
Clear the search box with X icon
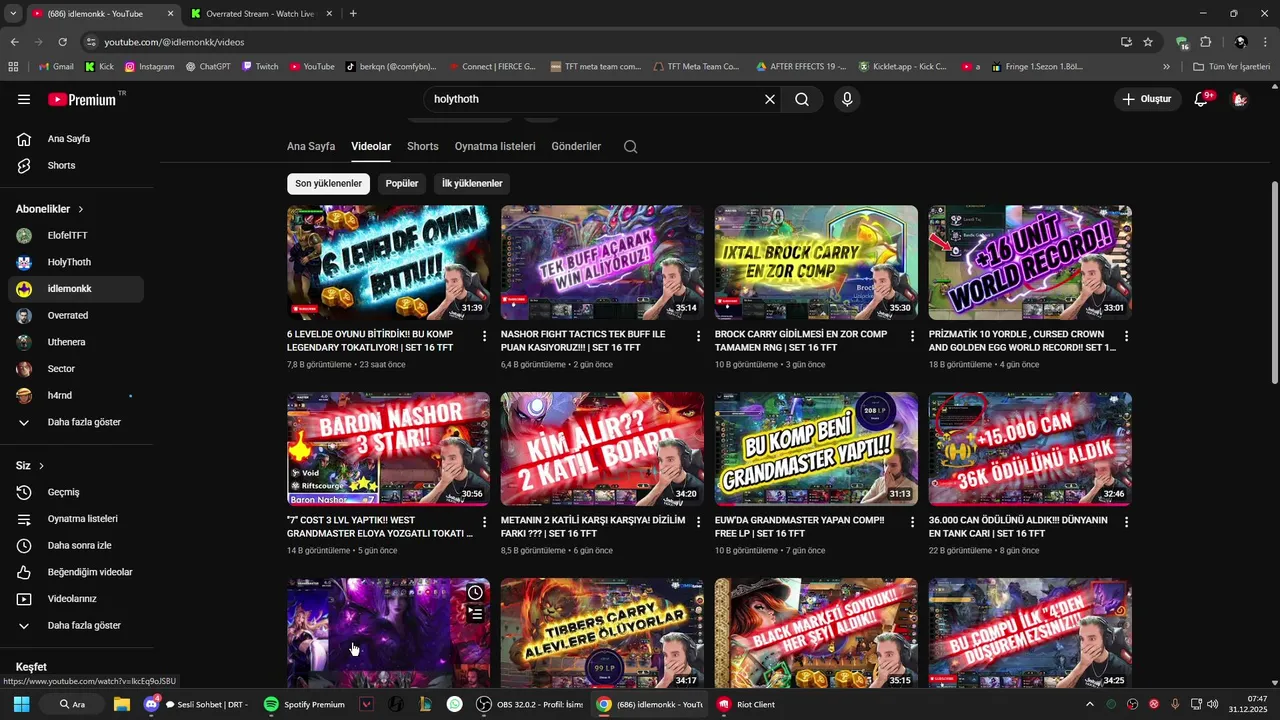[770, 99]
